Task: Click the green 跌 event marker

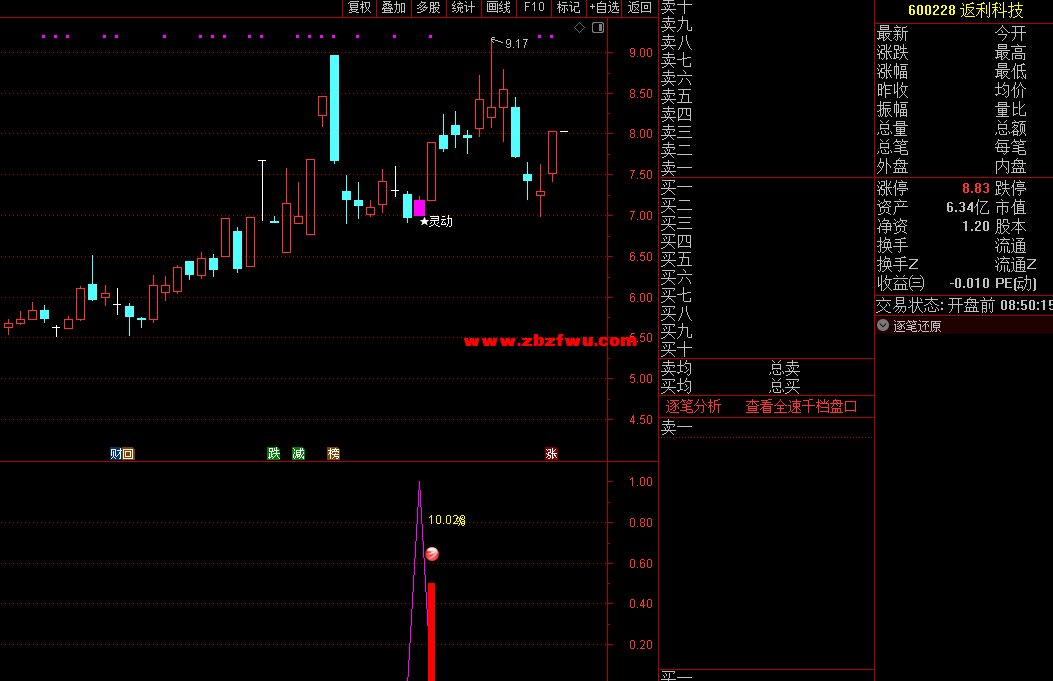Action: pos(273,454)
